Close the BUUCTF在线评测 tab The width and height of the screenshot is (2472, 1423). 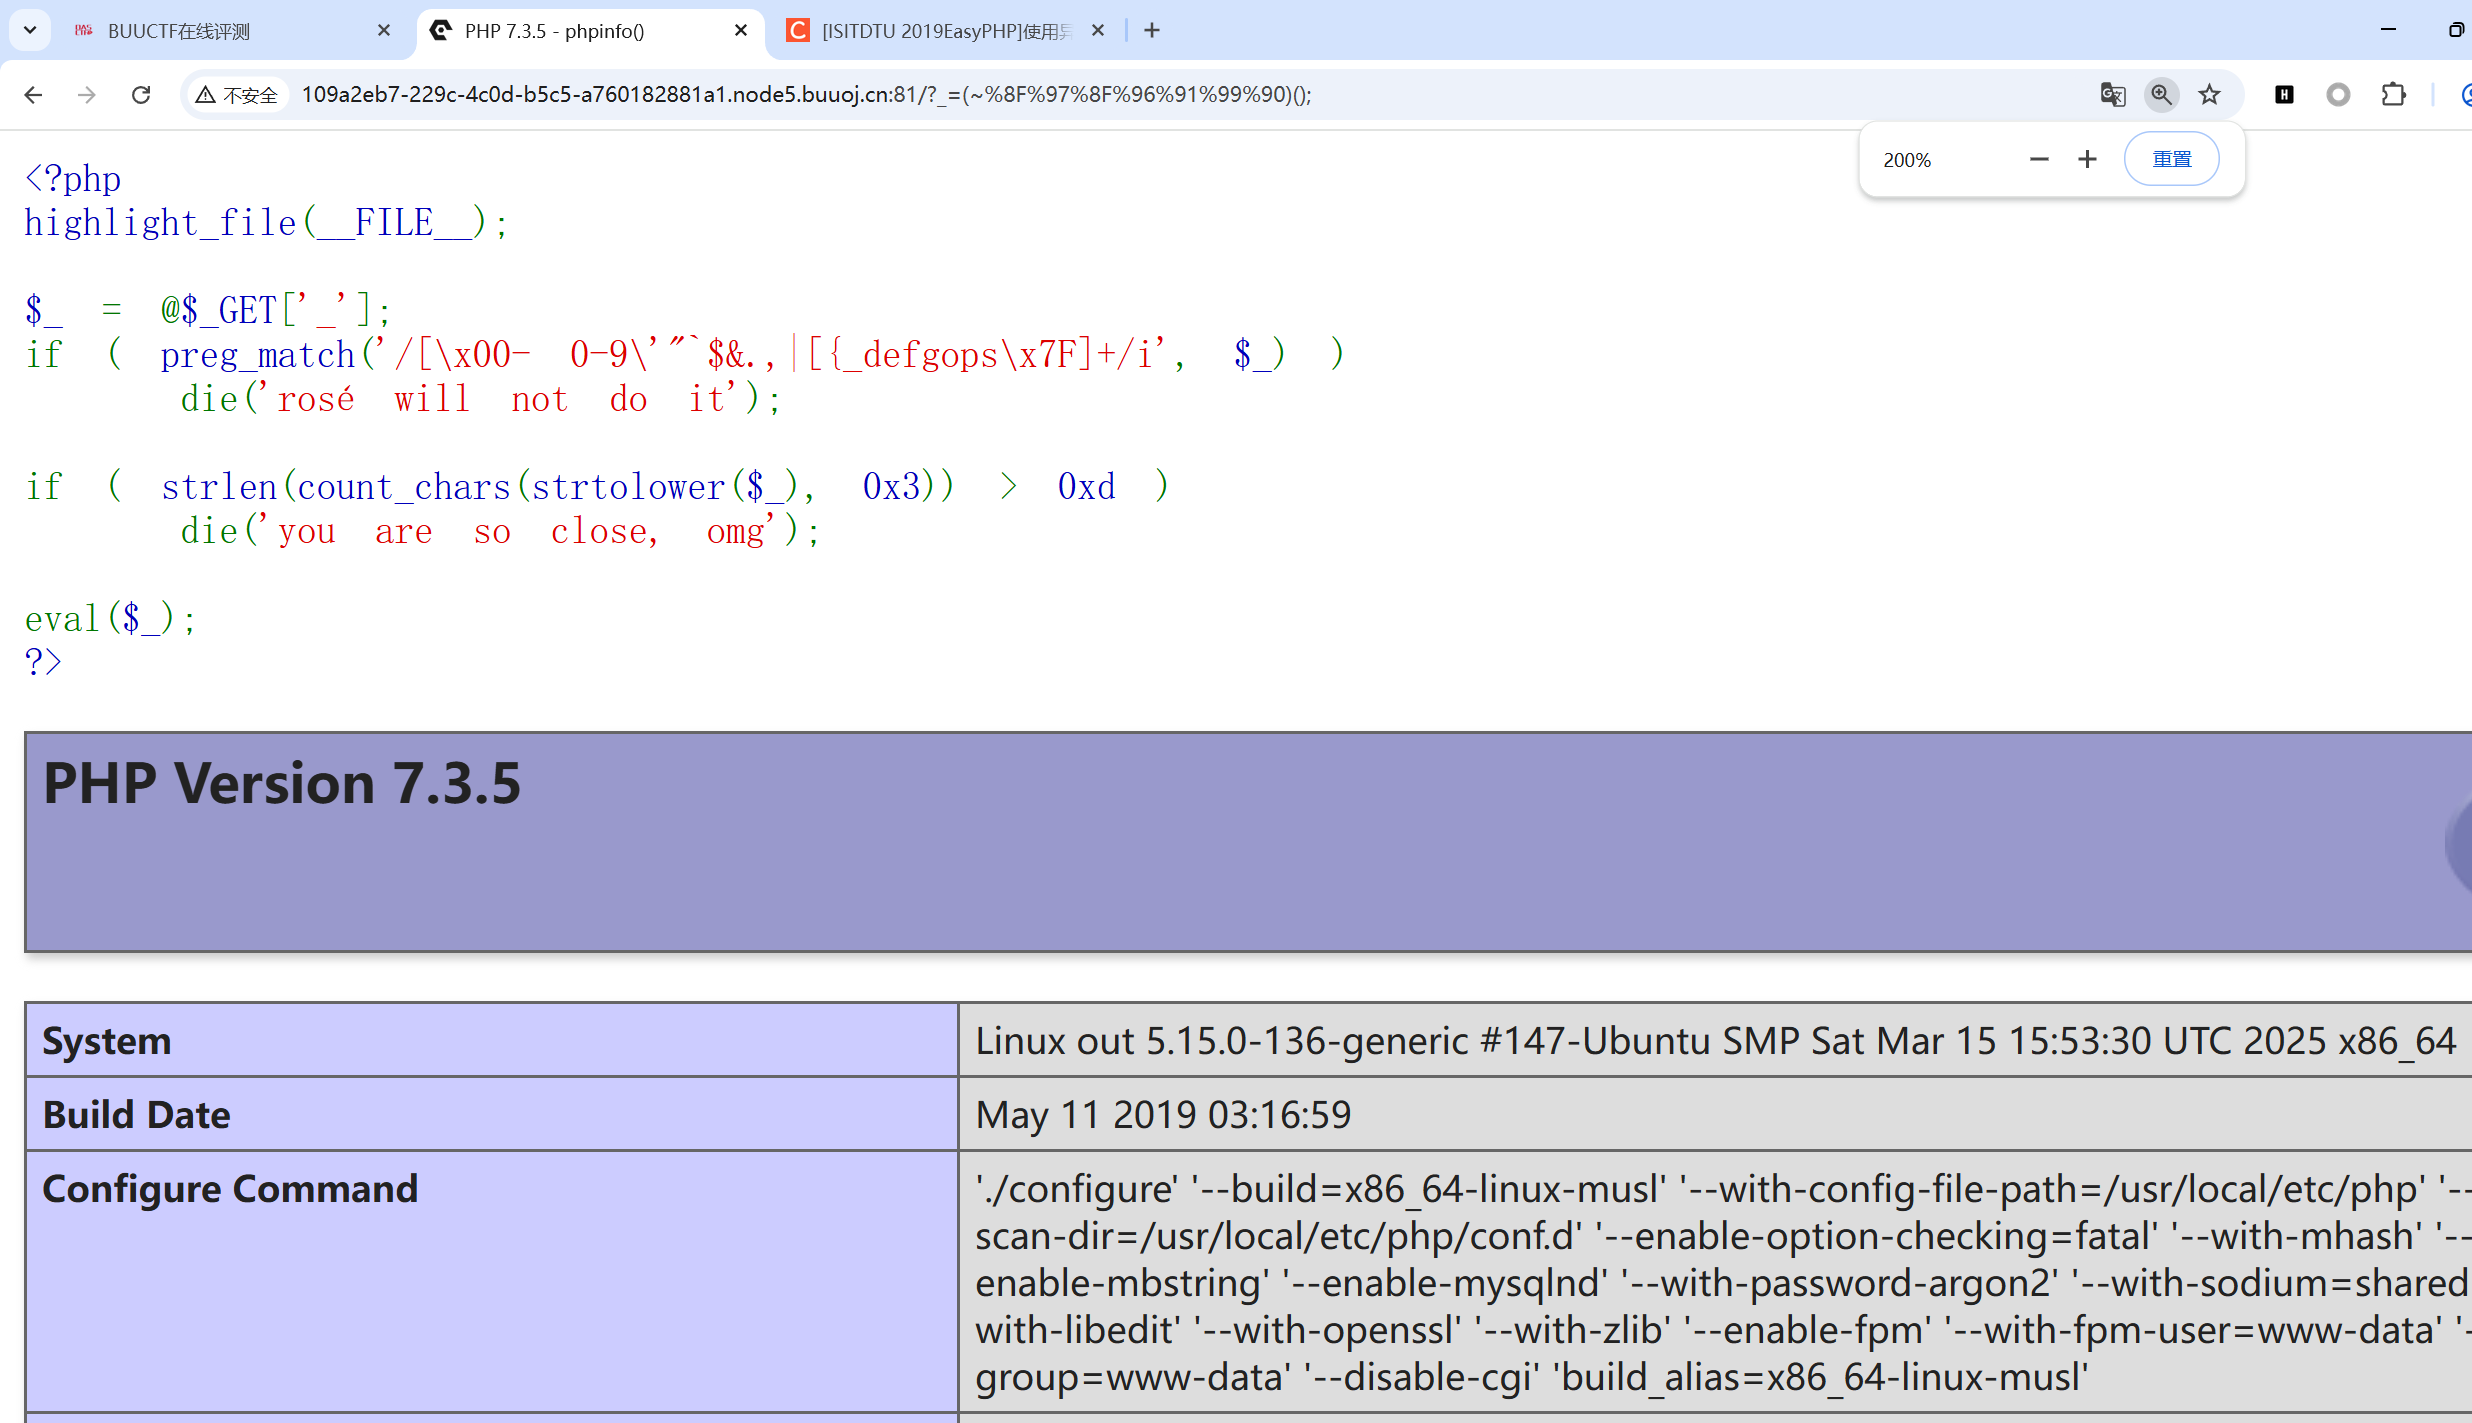[384, 31]
